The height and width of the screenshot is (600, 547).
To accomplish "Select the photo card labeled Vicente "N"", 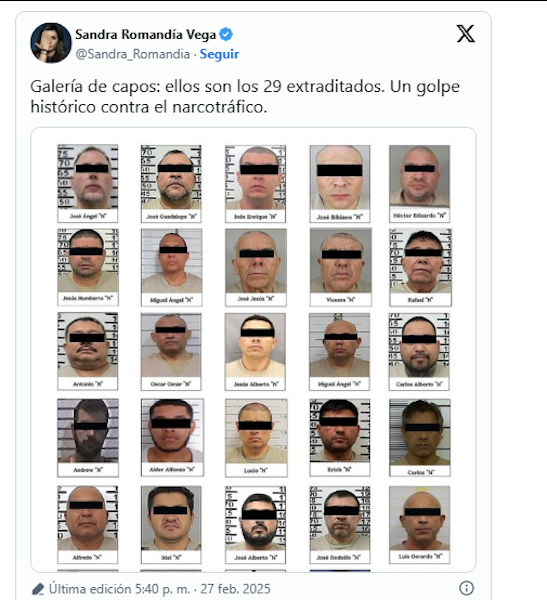I will coord(340,267).
